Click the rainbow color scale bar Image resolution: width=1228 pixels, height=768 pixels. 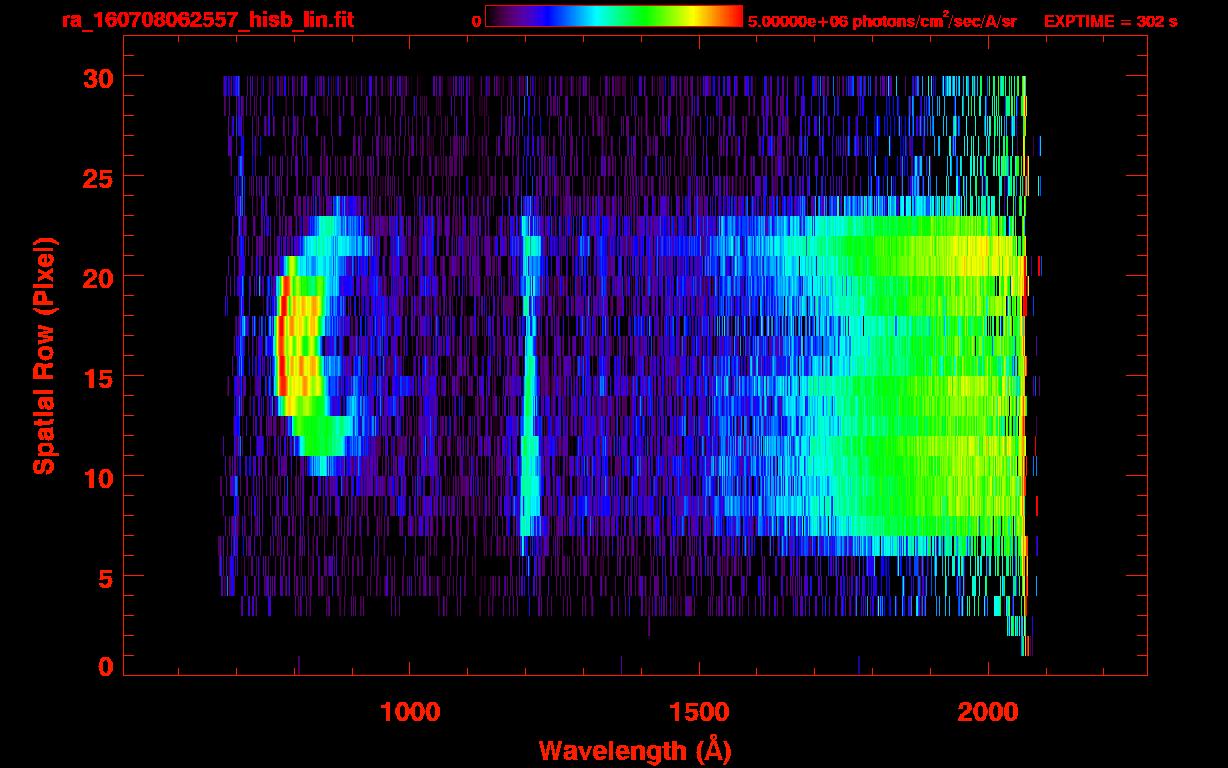[x=614, y=16]
